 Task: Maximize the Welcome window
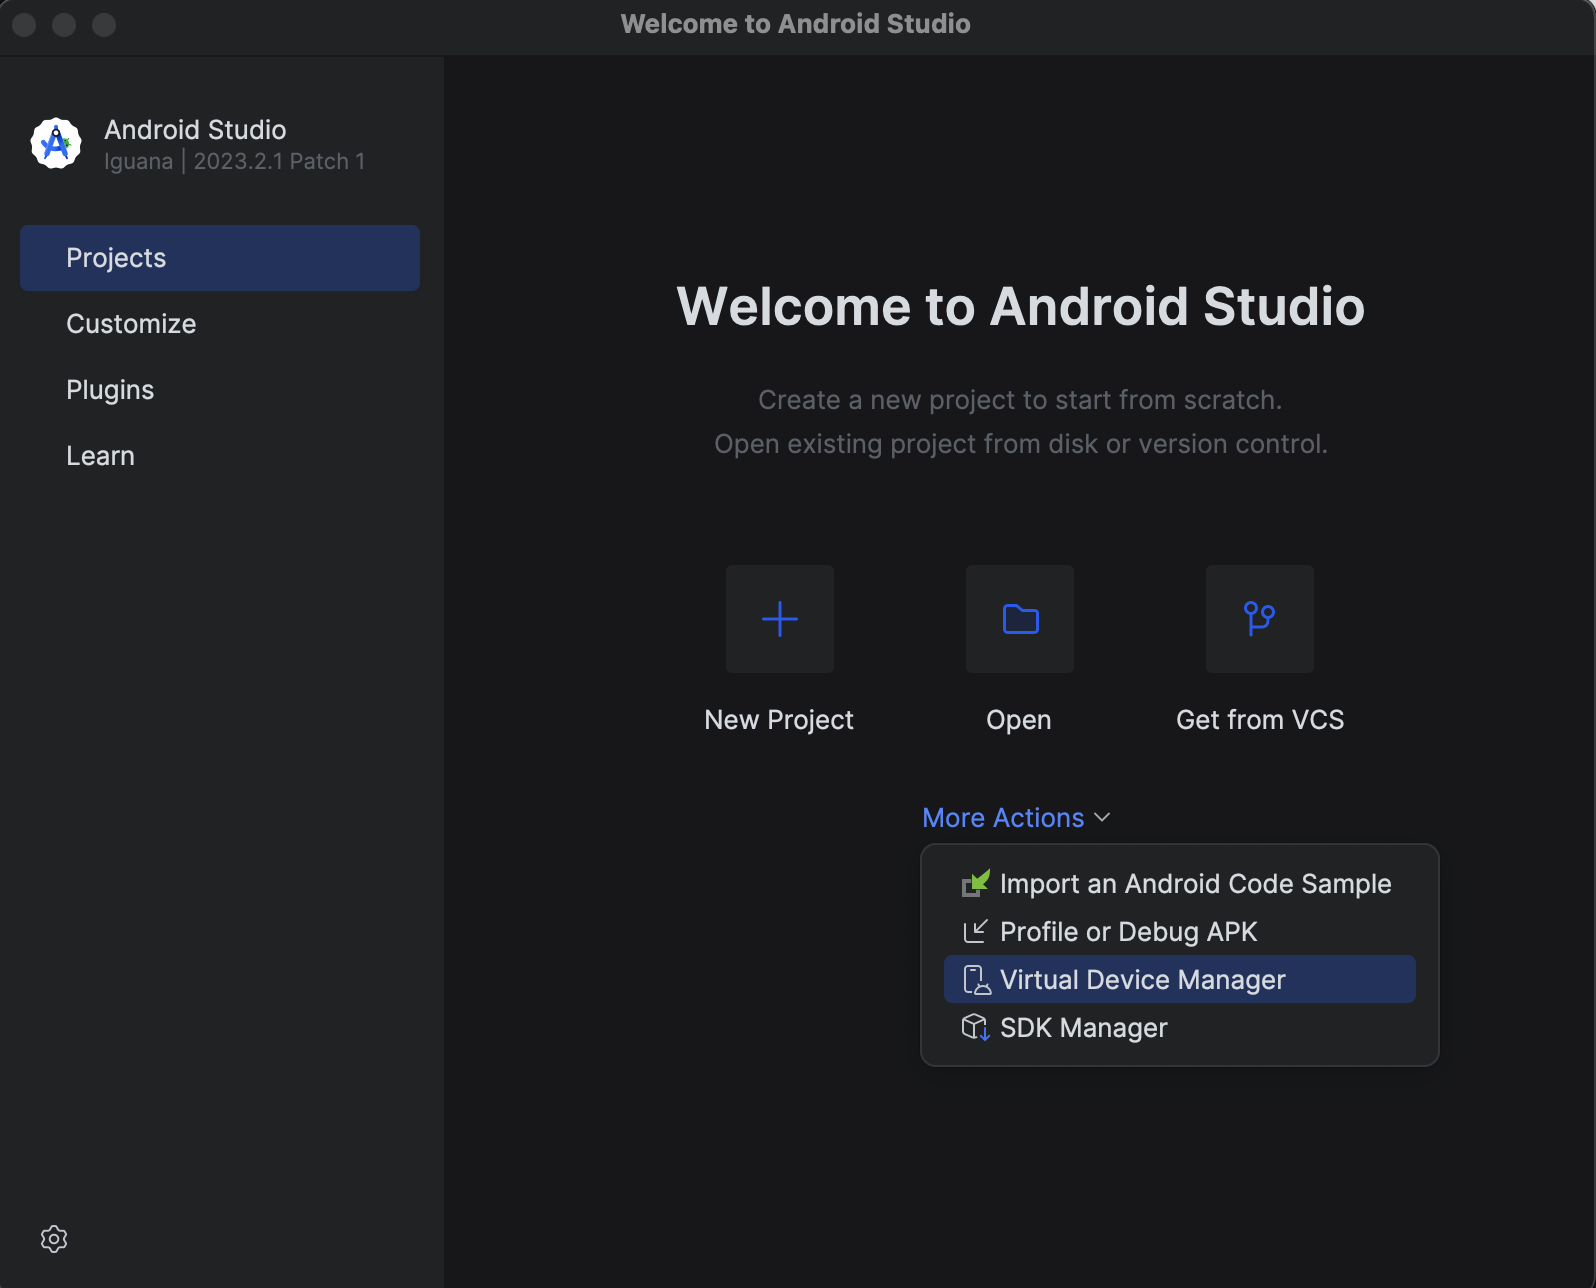click(104, 24)
